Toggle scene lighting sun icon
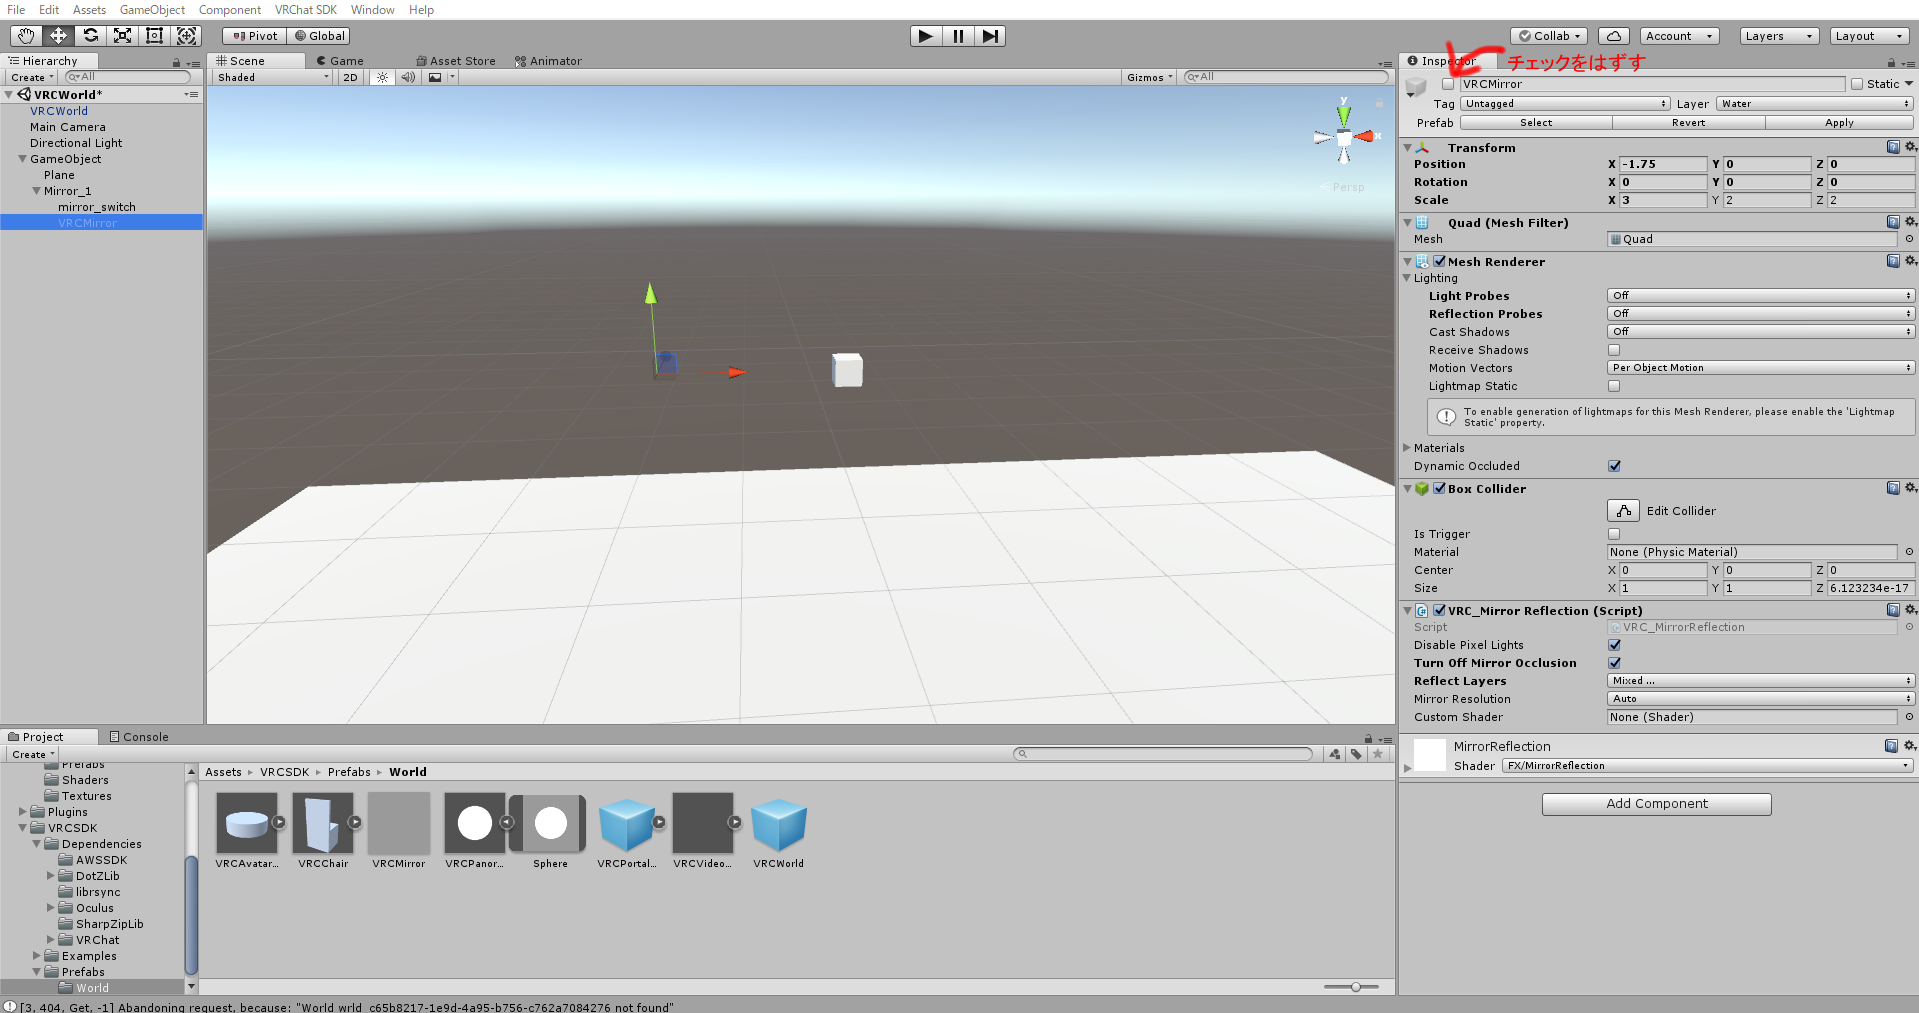The width and height of the screenshot is (1919, 1013). (x=382, y=77)
